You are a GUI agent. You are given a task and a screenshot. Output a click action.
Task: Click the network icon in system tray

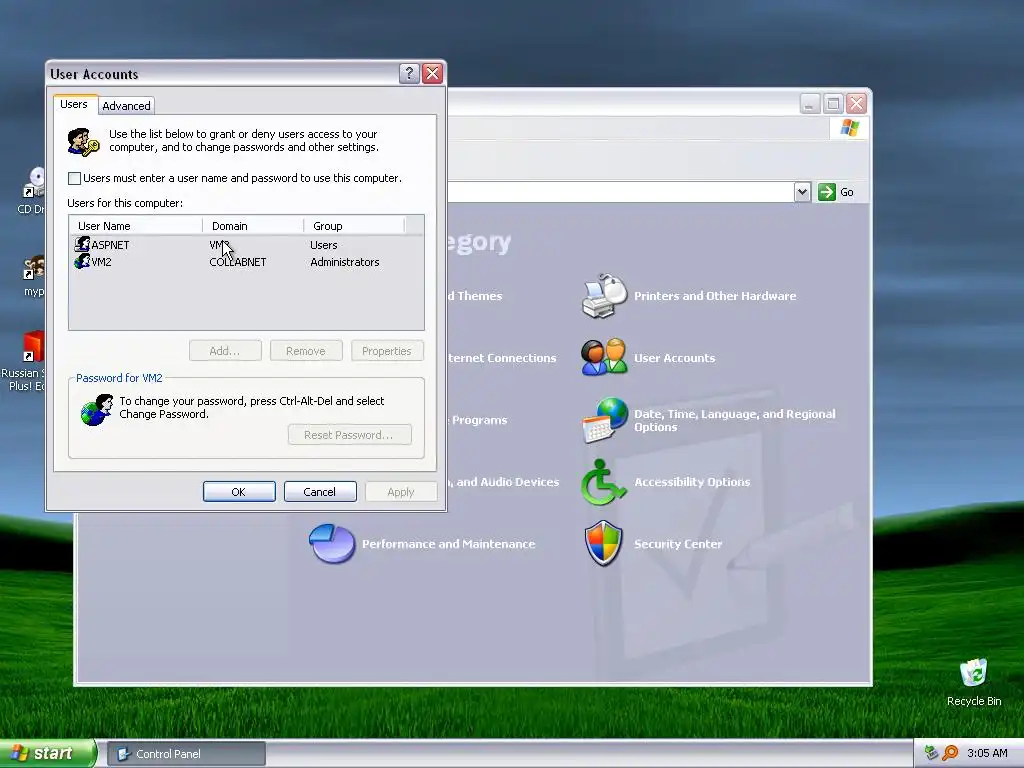[931, 753]
